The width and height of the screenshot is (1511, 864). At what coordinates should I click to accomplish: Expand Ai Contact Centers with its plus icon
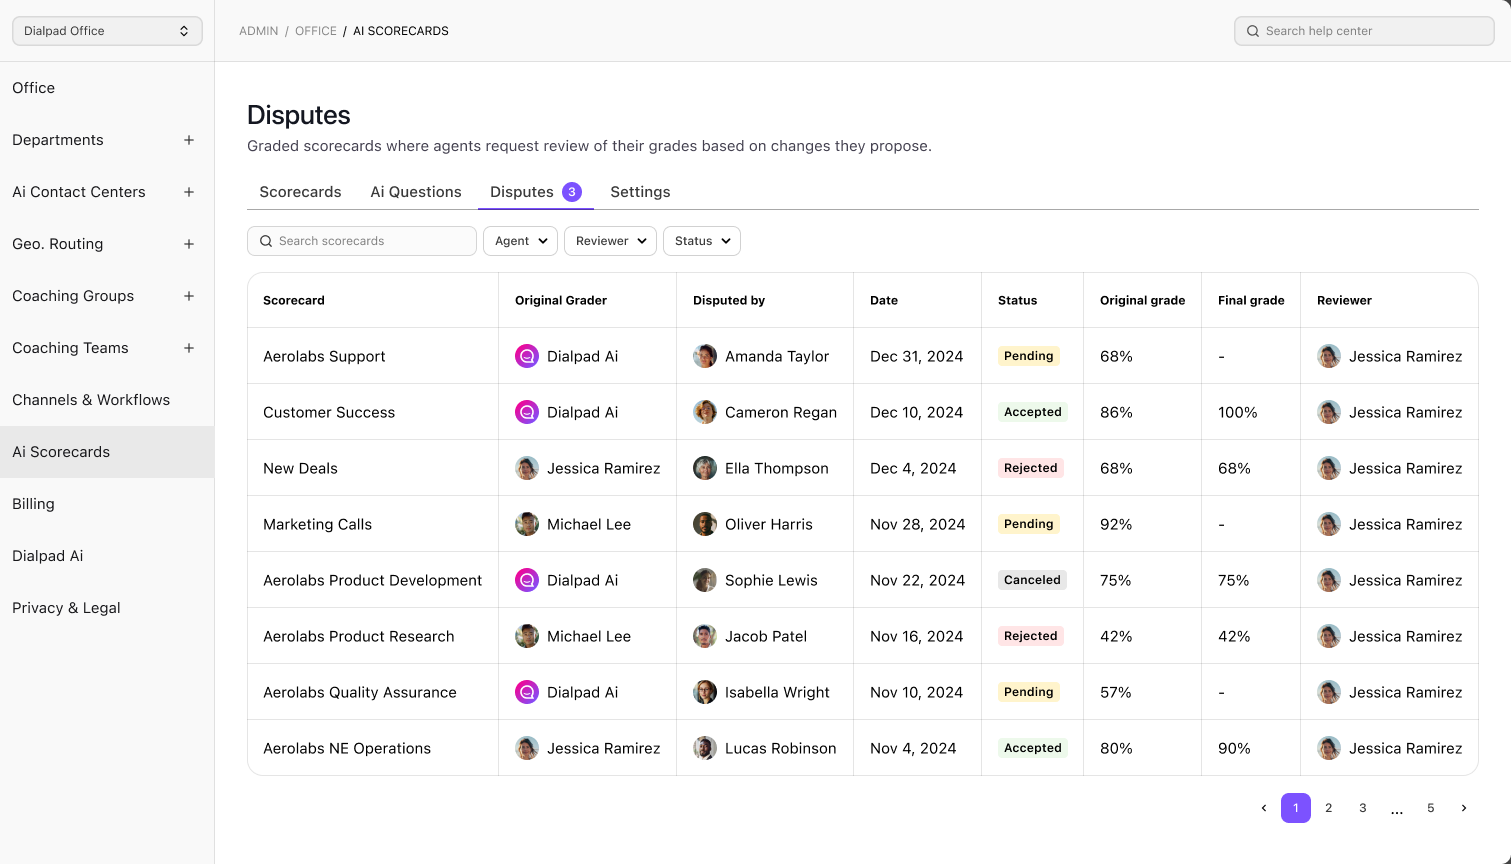point(189,192)
